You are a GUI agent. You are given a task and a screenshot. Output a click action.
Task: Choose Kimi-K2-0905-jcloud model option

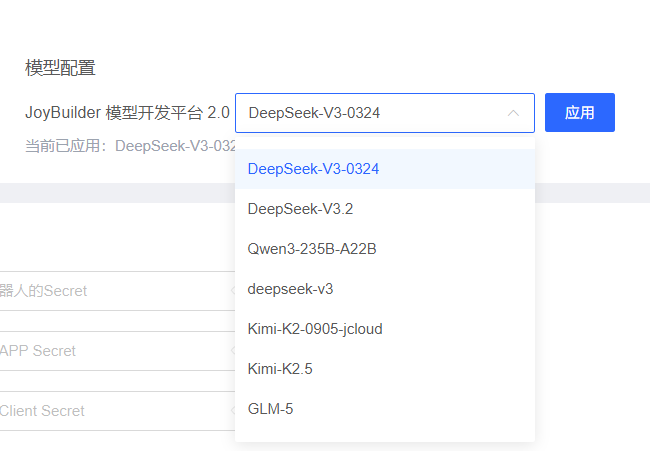pos(385,329)
